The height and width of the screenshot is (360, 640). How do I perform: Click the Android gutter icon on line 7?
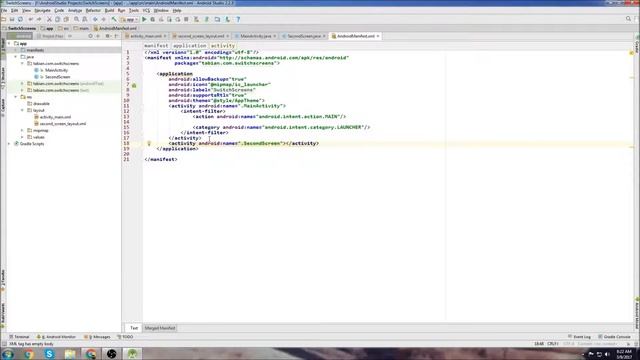pyautogui.click(x=134, y=85)
